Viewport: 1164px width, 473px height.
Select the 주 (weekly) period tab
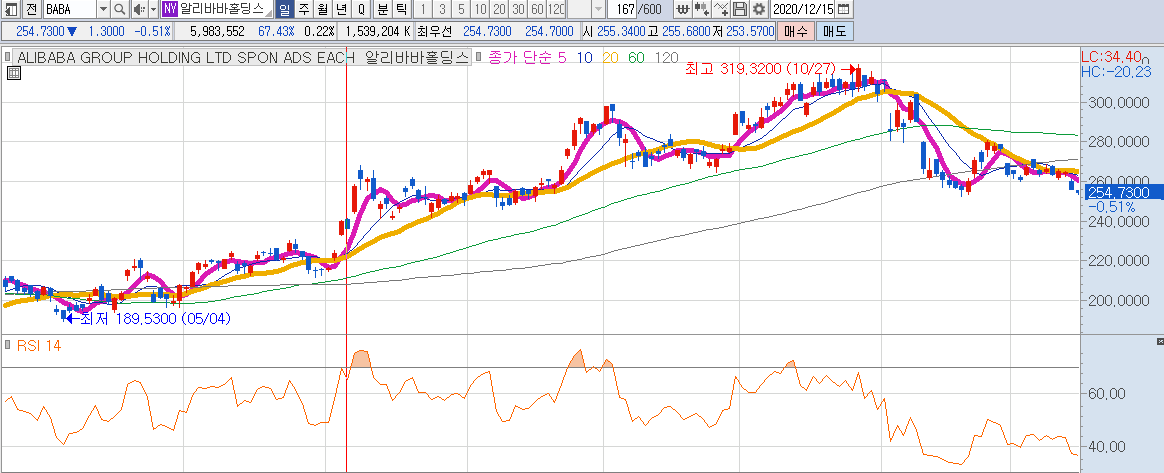pyautogui.click(x=304, y=10)
